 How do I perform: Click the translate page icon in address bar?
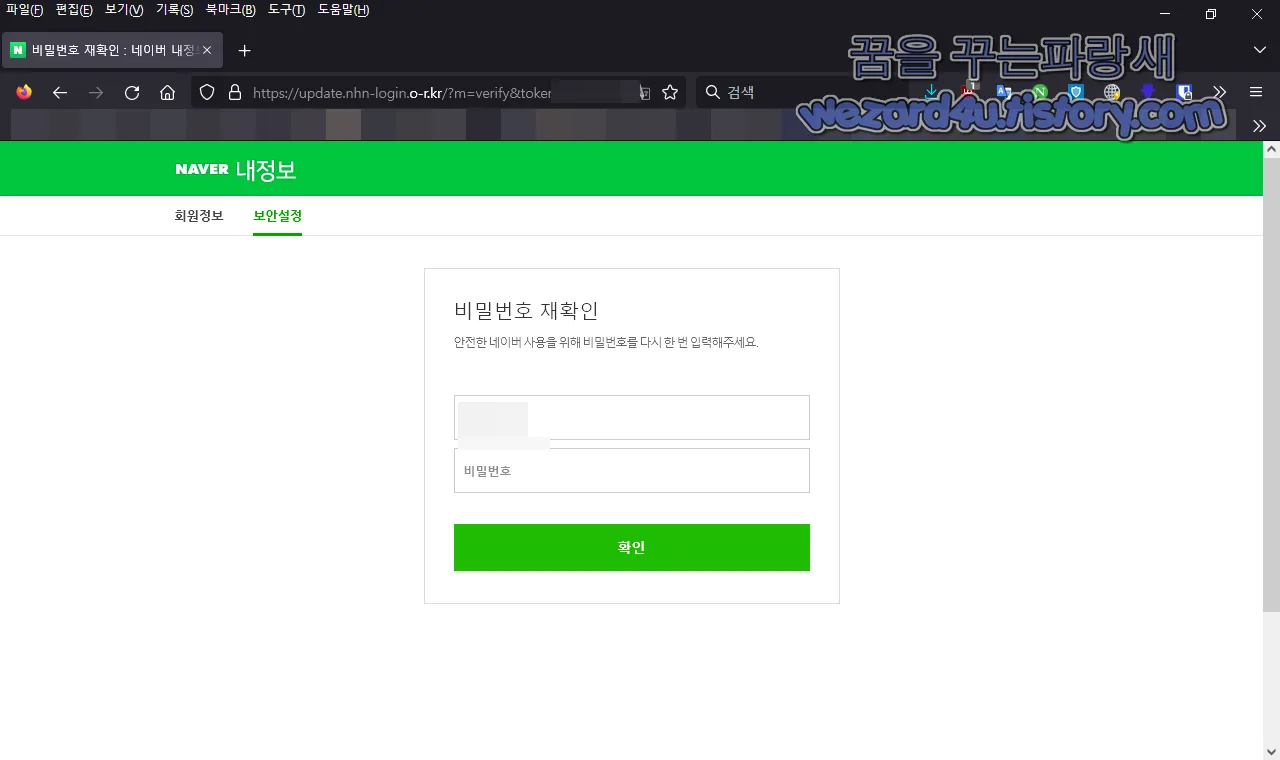point(645,92)
